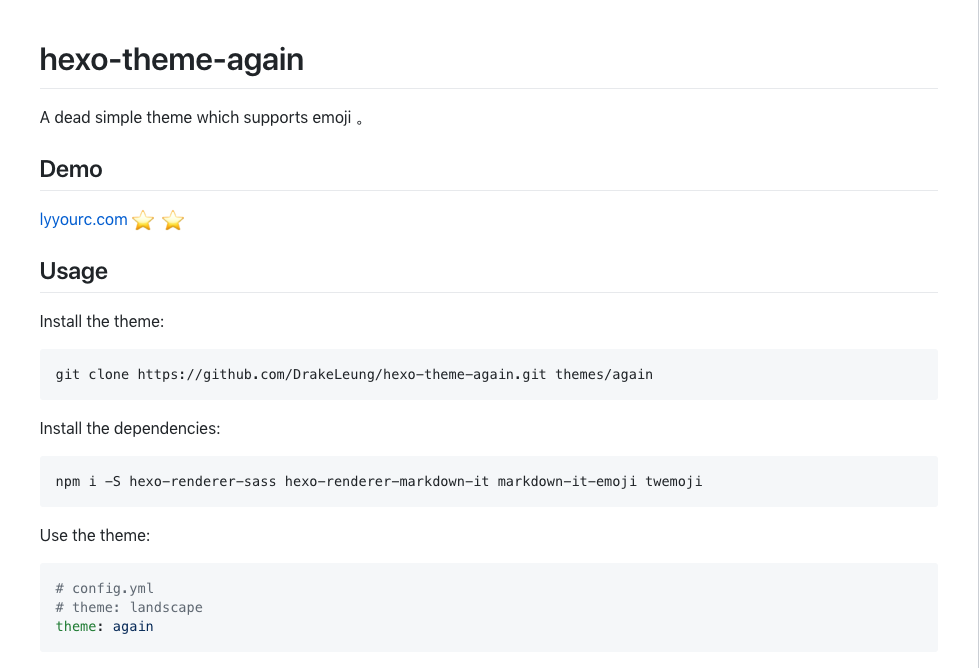
Task: Click the second star emoji in Demo section
Action: 173,221
